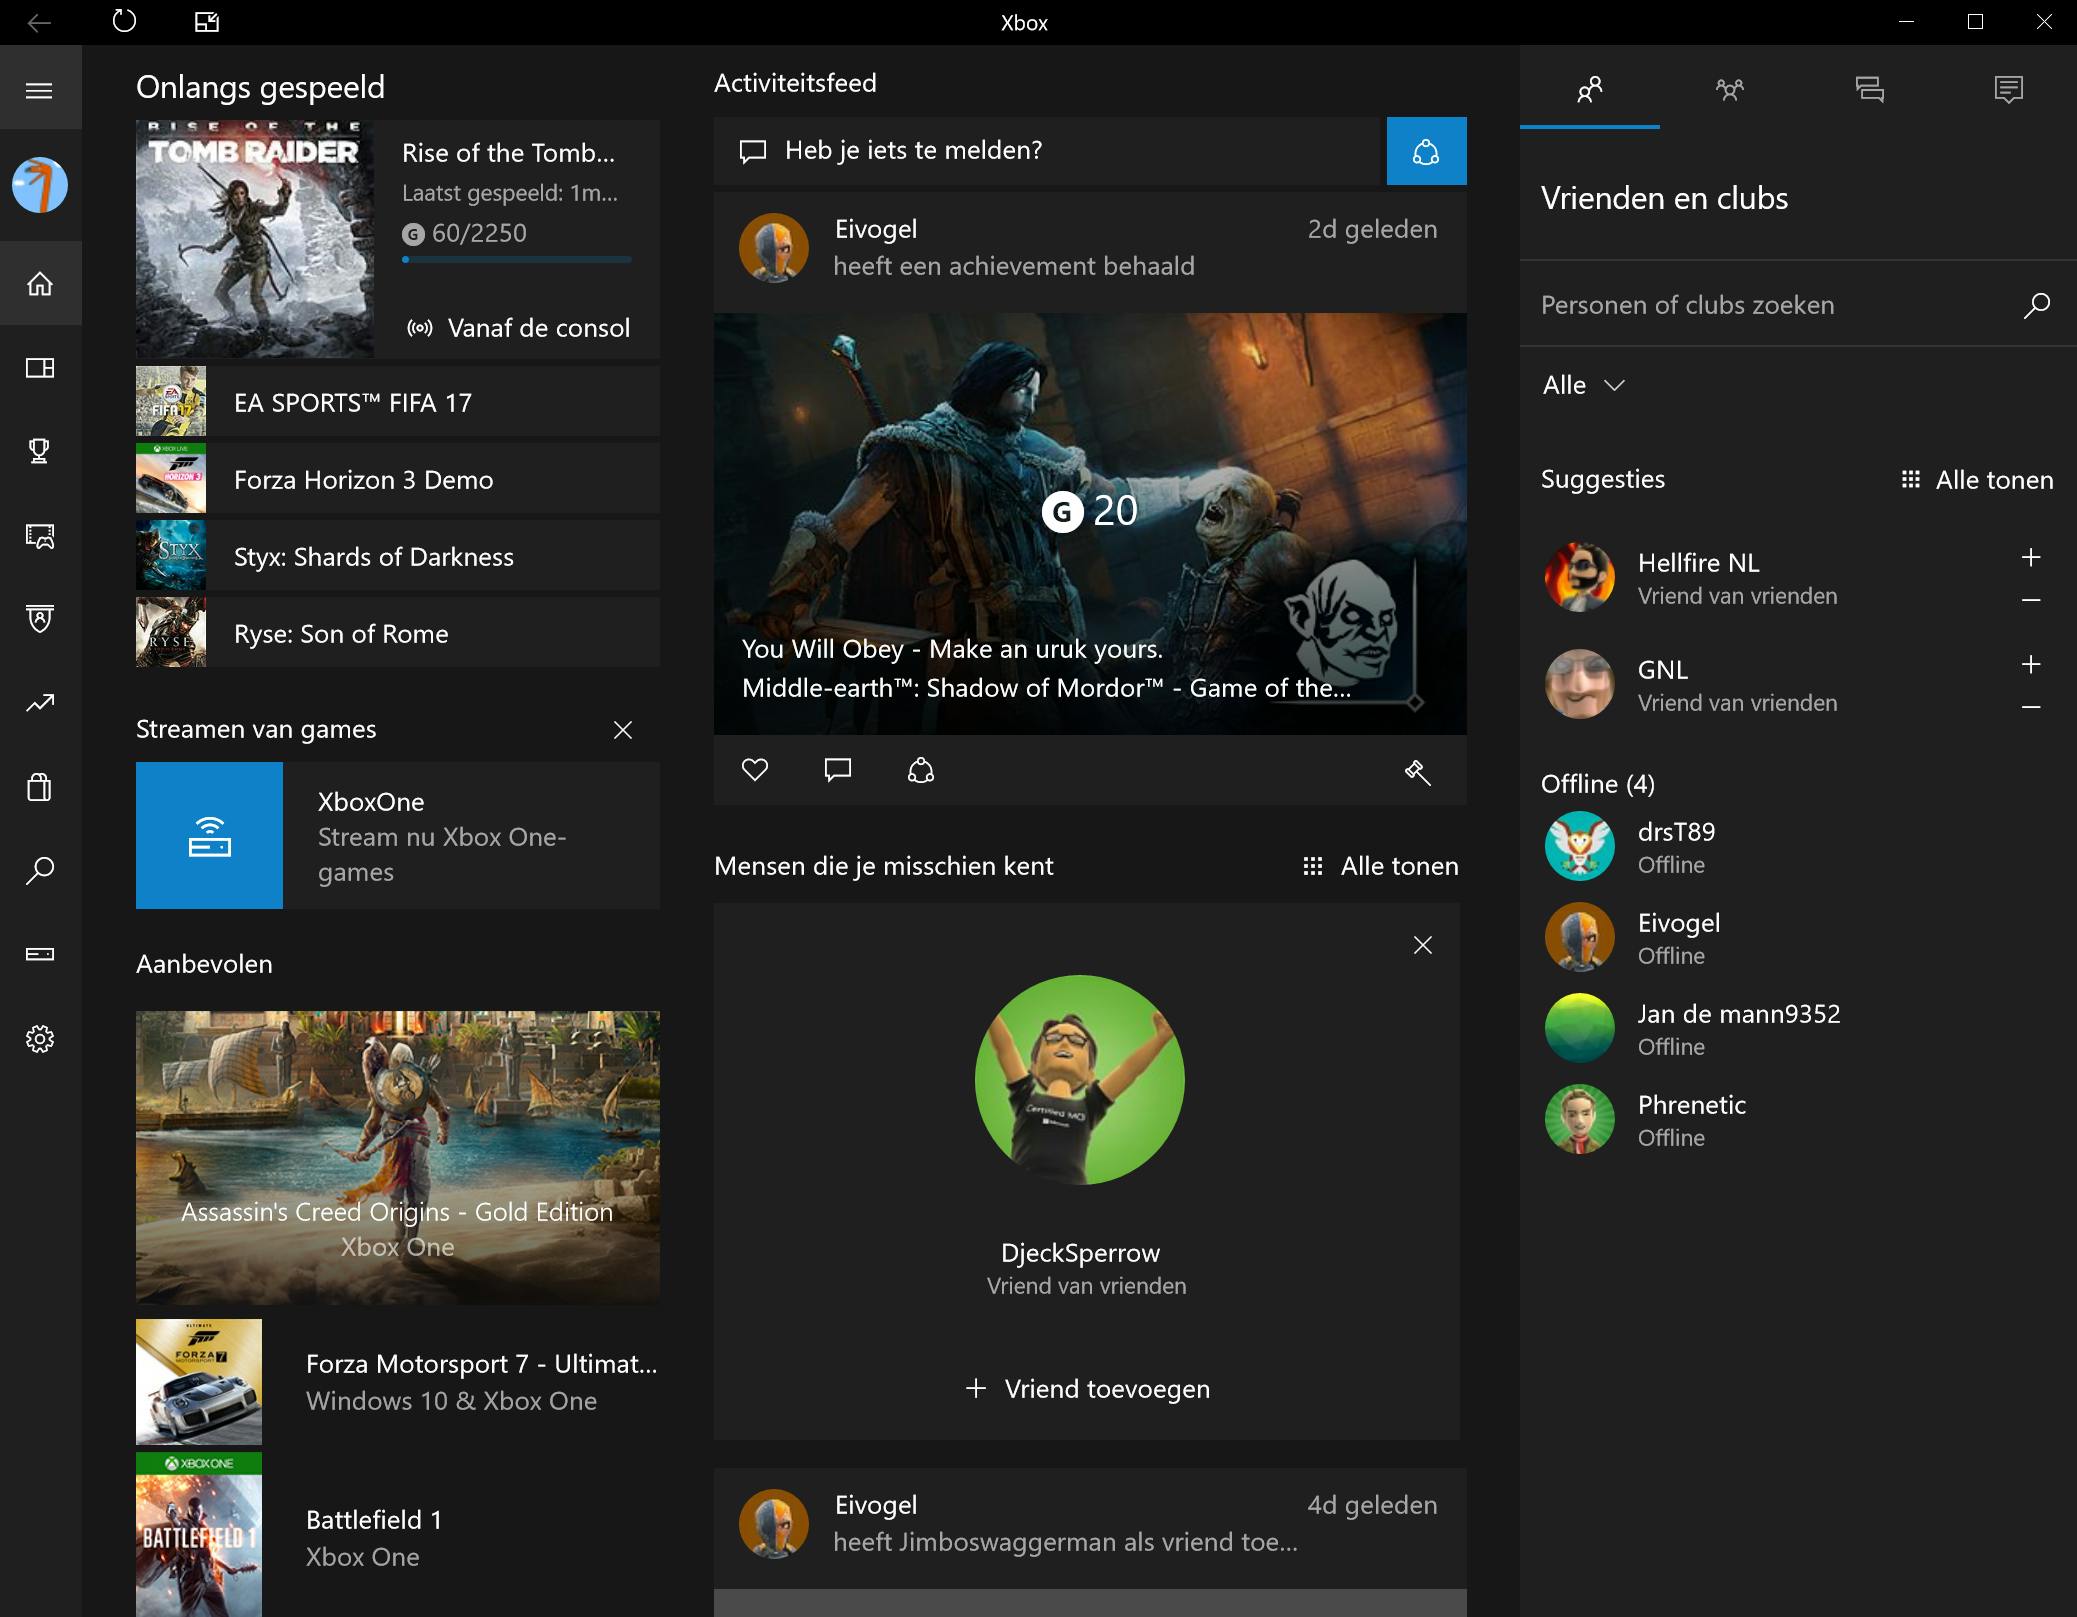Image resolution: width=2077 pixels, height=1617 pixels.
Task: Open the Store bag icon in sidebar
Action: [40, 787]
